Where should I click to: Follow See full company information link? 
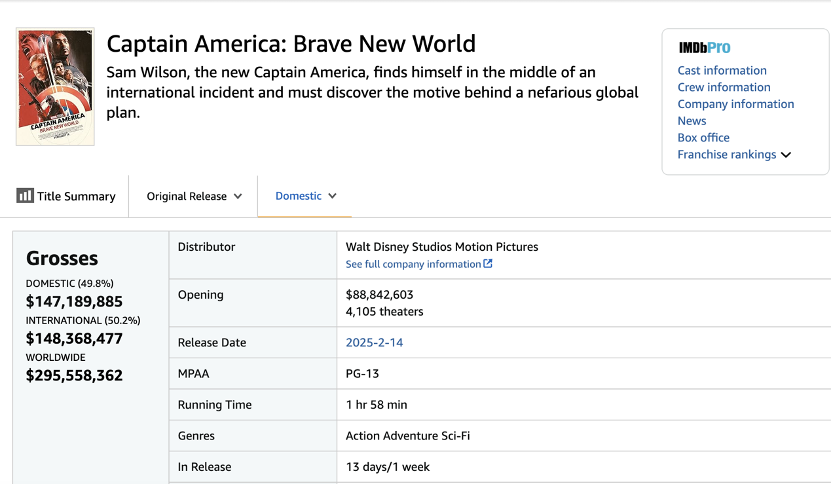point(413,264)
